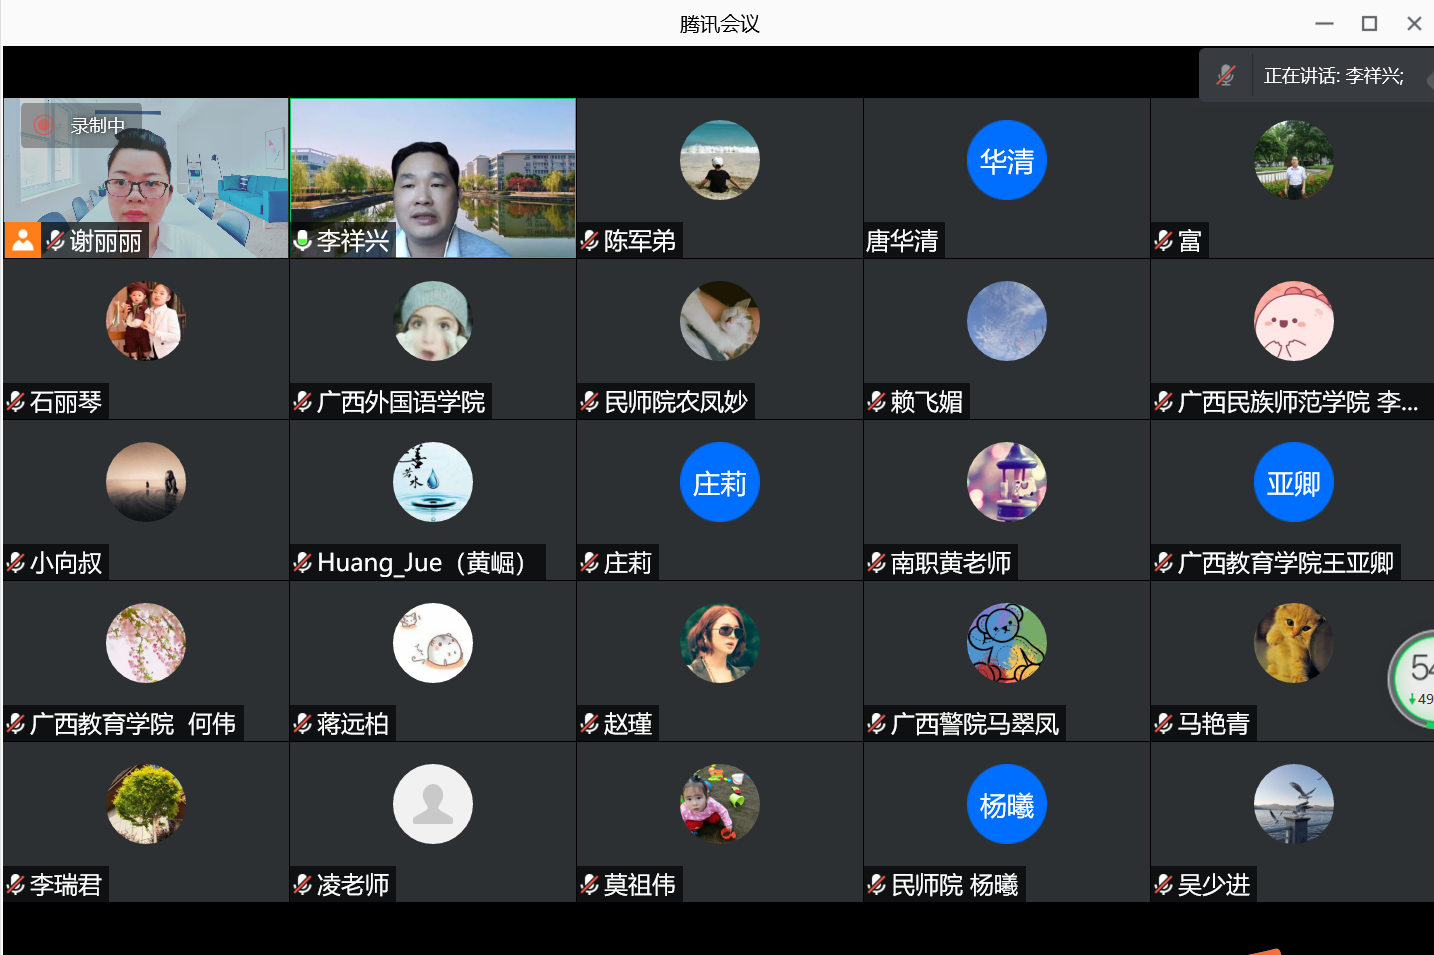Image resolution: width=1434 pixels, height=955 pixels.
Task: Click Huang_Jue's water drop avatar
Action: 433,482
